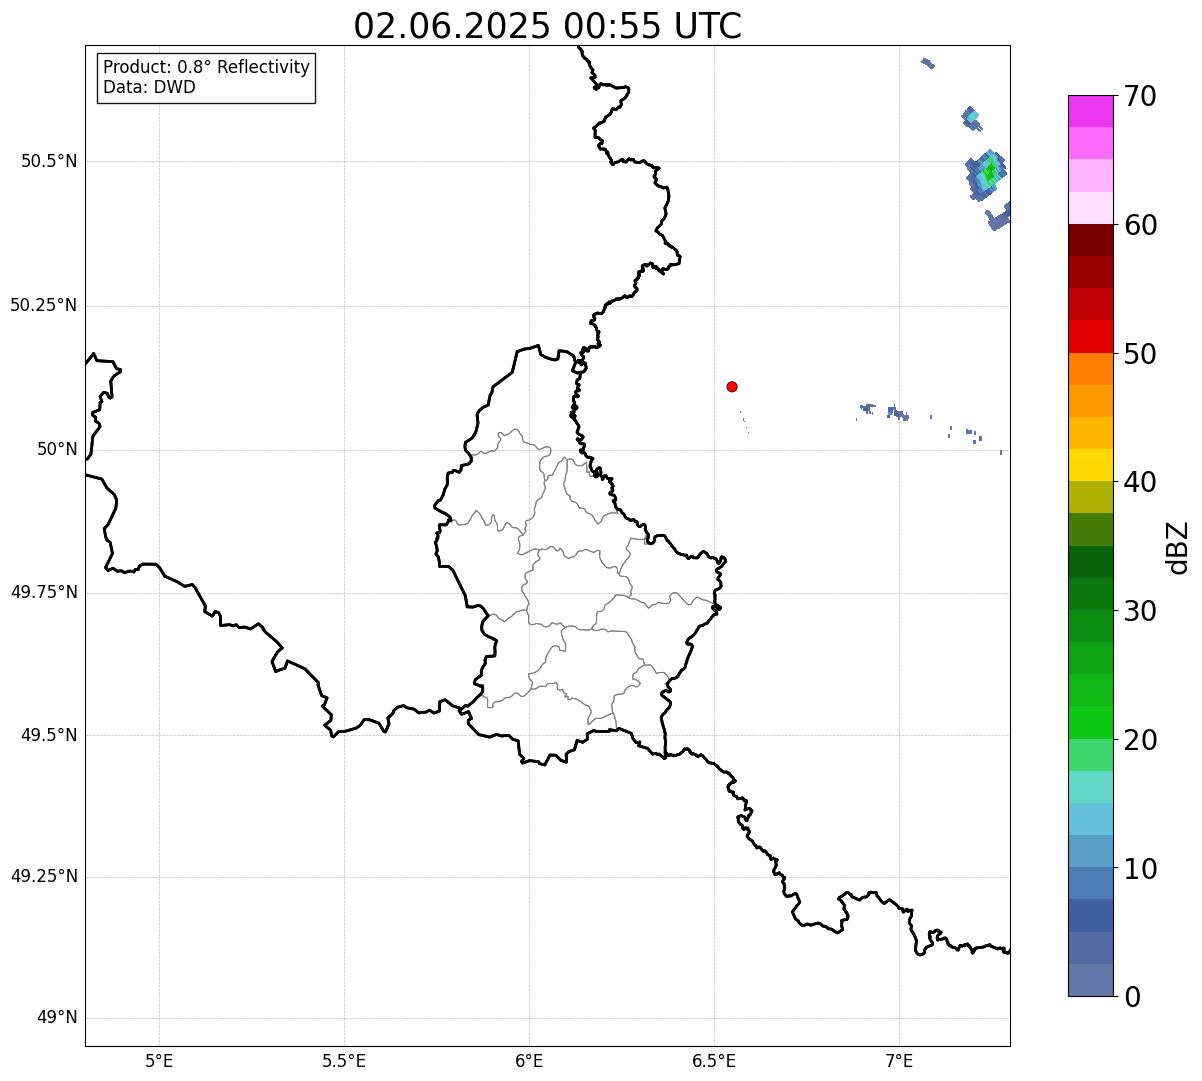Click the 30 colorbar tick value
The image size is (1202, 1081).
tap(1140, 611)
